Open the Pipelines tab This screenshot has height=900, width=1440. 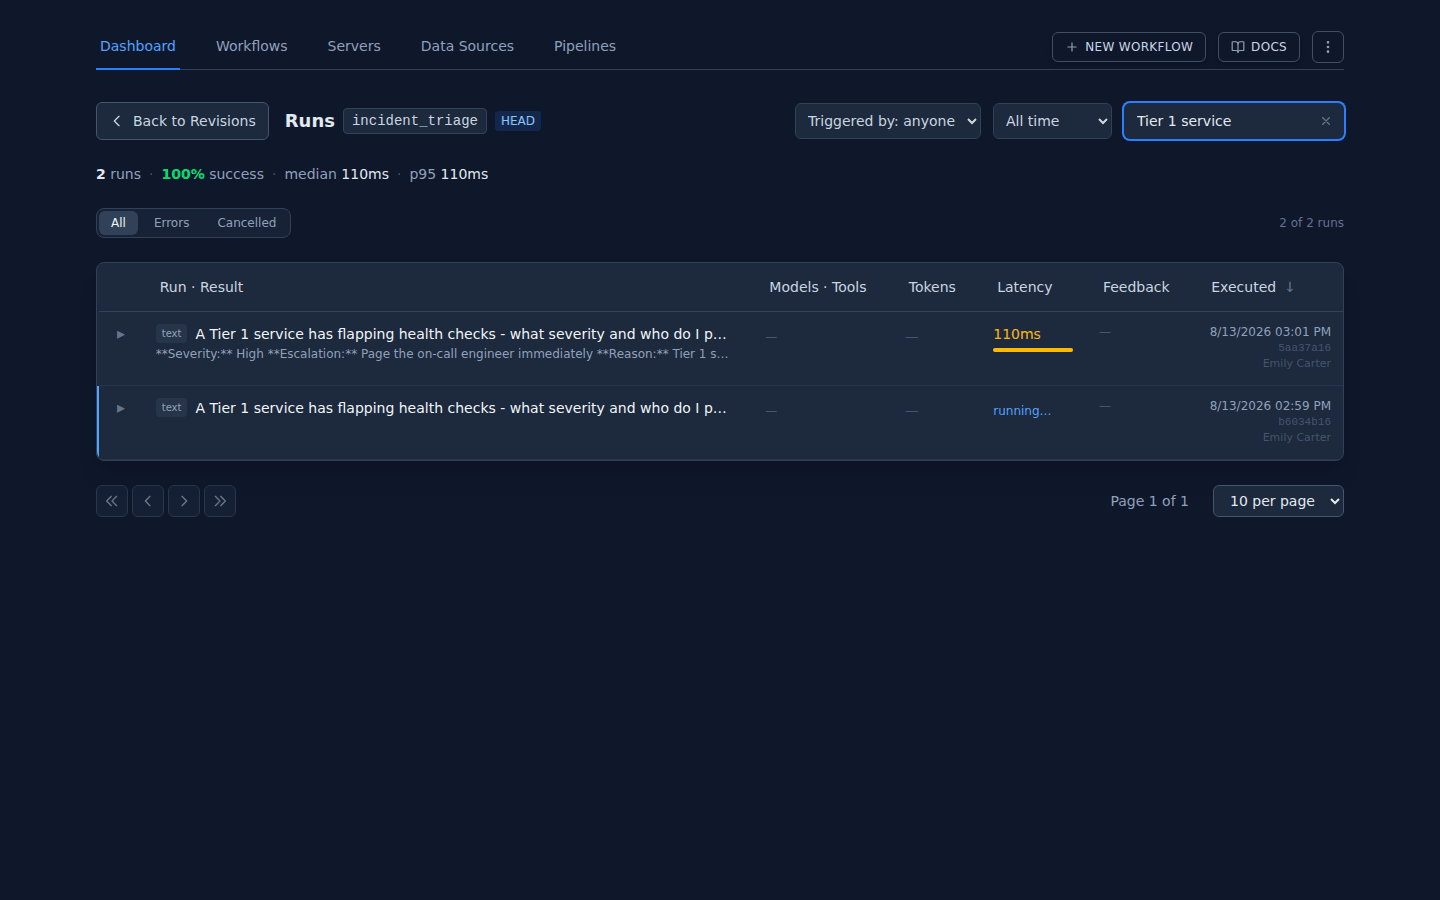click(x=585, y=46)
